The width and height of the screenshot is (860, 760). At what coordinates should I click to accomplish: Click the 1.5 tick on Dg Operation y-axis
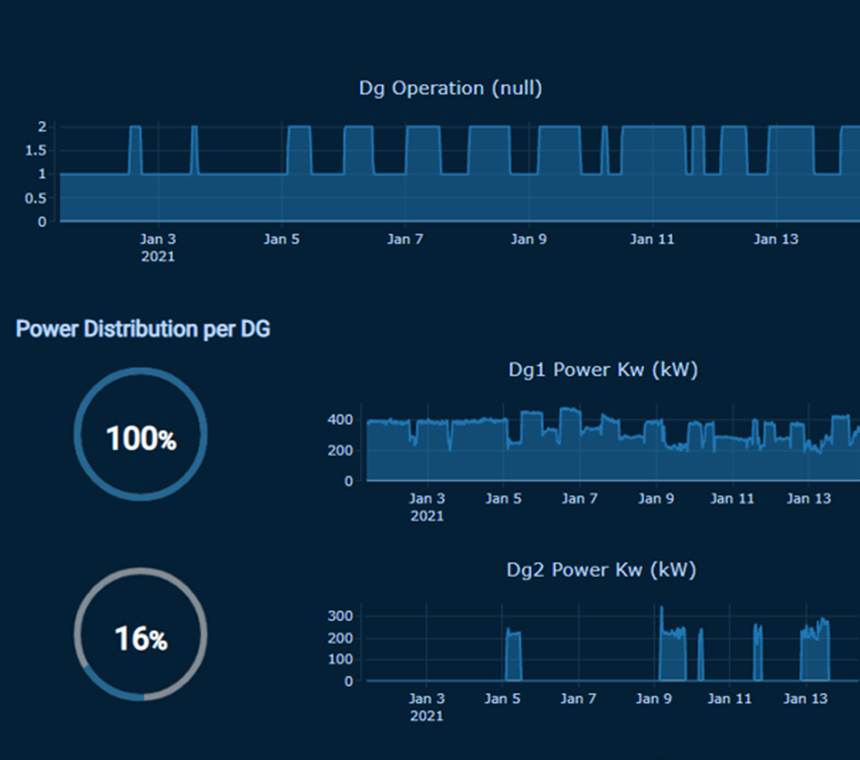35,150
